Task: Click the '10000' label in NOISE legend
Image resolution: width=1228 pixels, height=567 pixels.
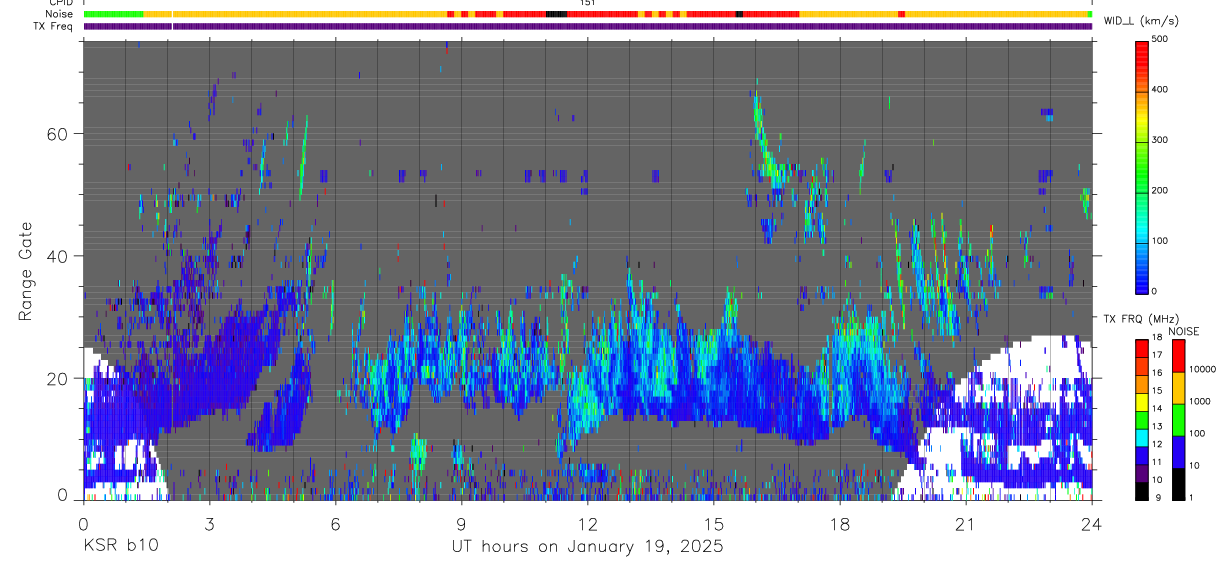Action: tap(1202, 370)
